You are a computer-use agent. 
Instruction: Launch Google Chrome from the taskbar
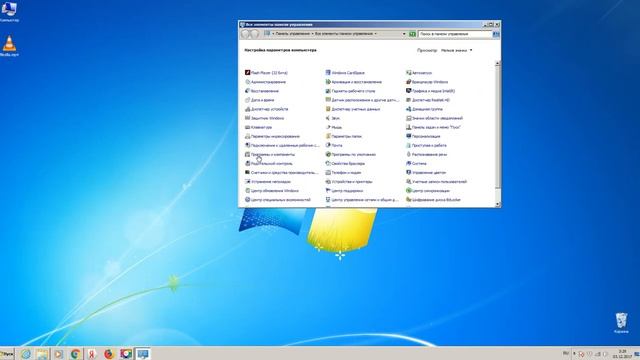(x=75, y=354)
